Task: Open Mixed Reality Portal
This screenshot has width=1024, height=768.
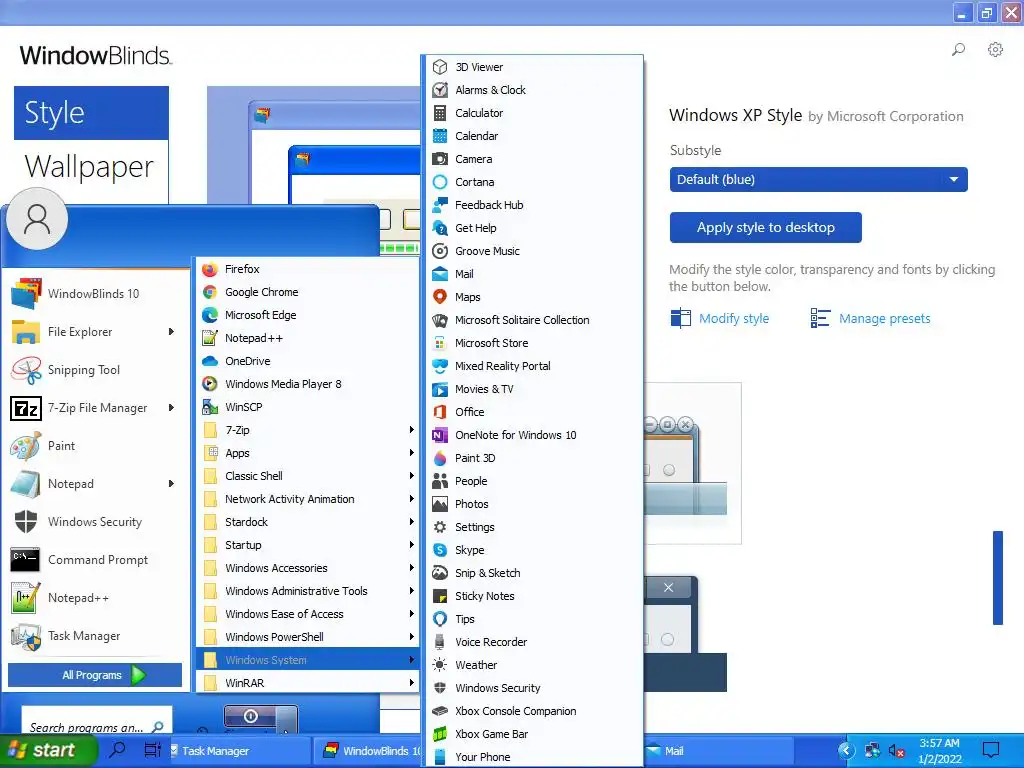Action: (x=534, y=366)
